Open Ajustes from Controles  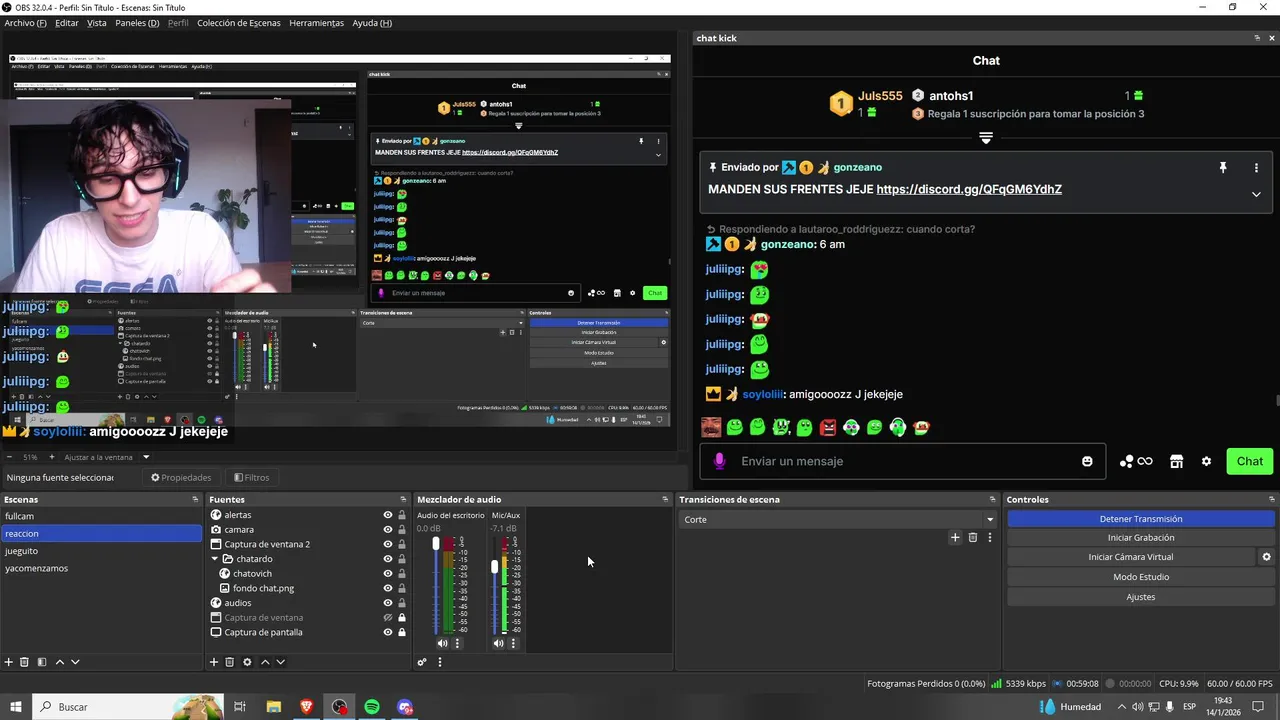tap(1141, 597)
